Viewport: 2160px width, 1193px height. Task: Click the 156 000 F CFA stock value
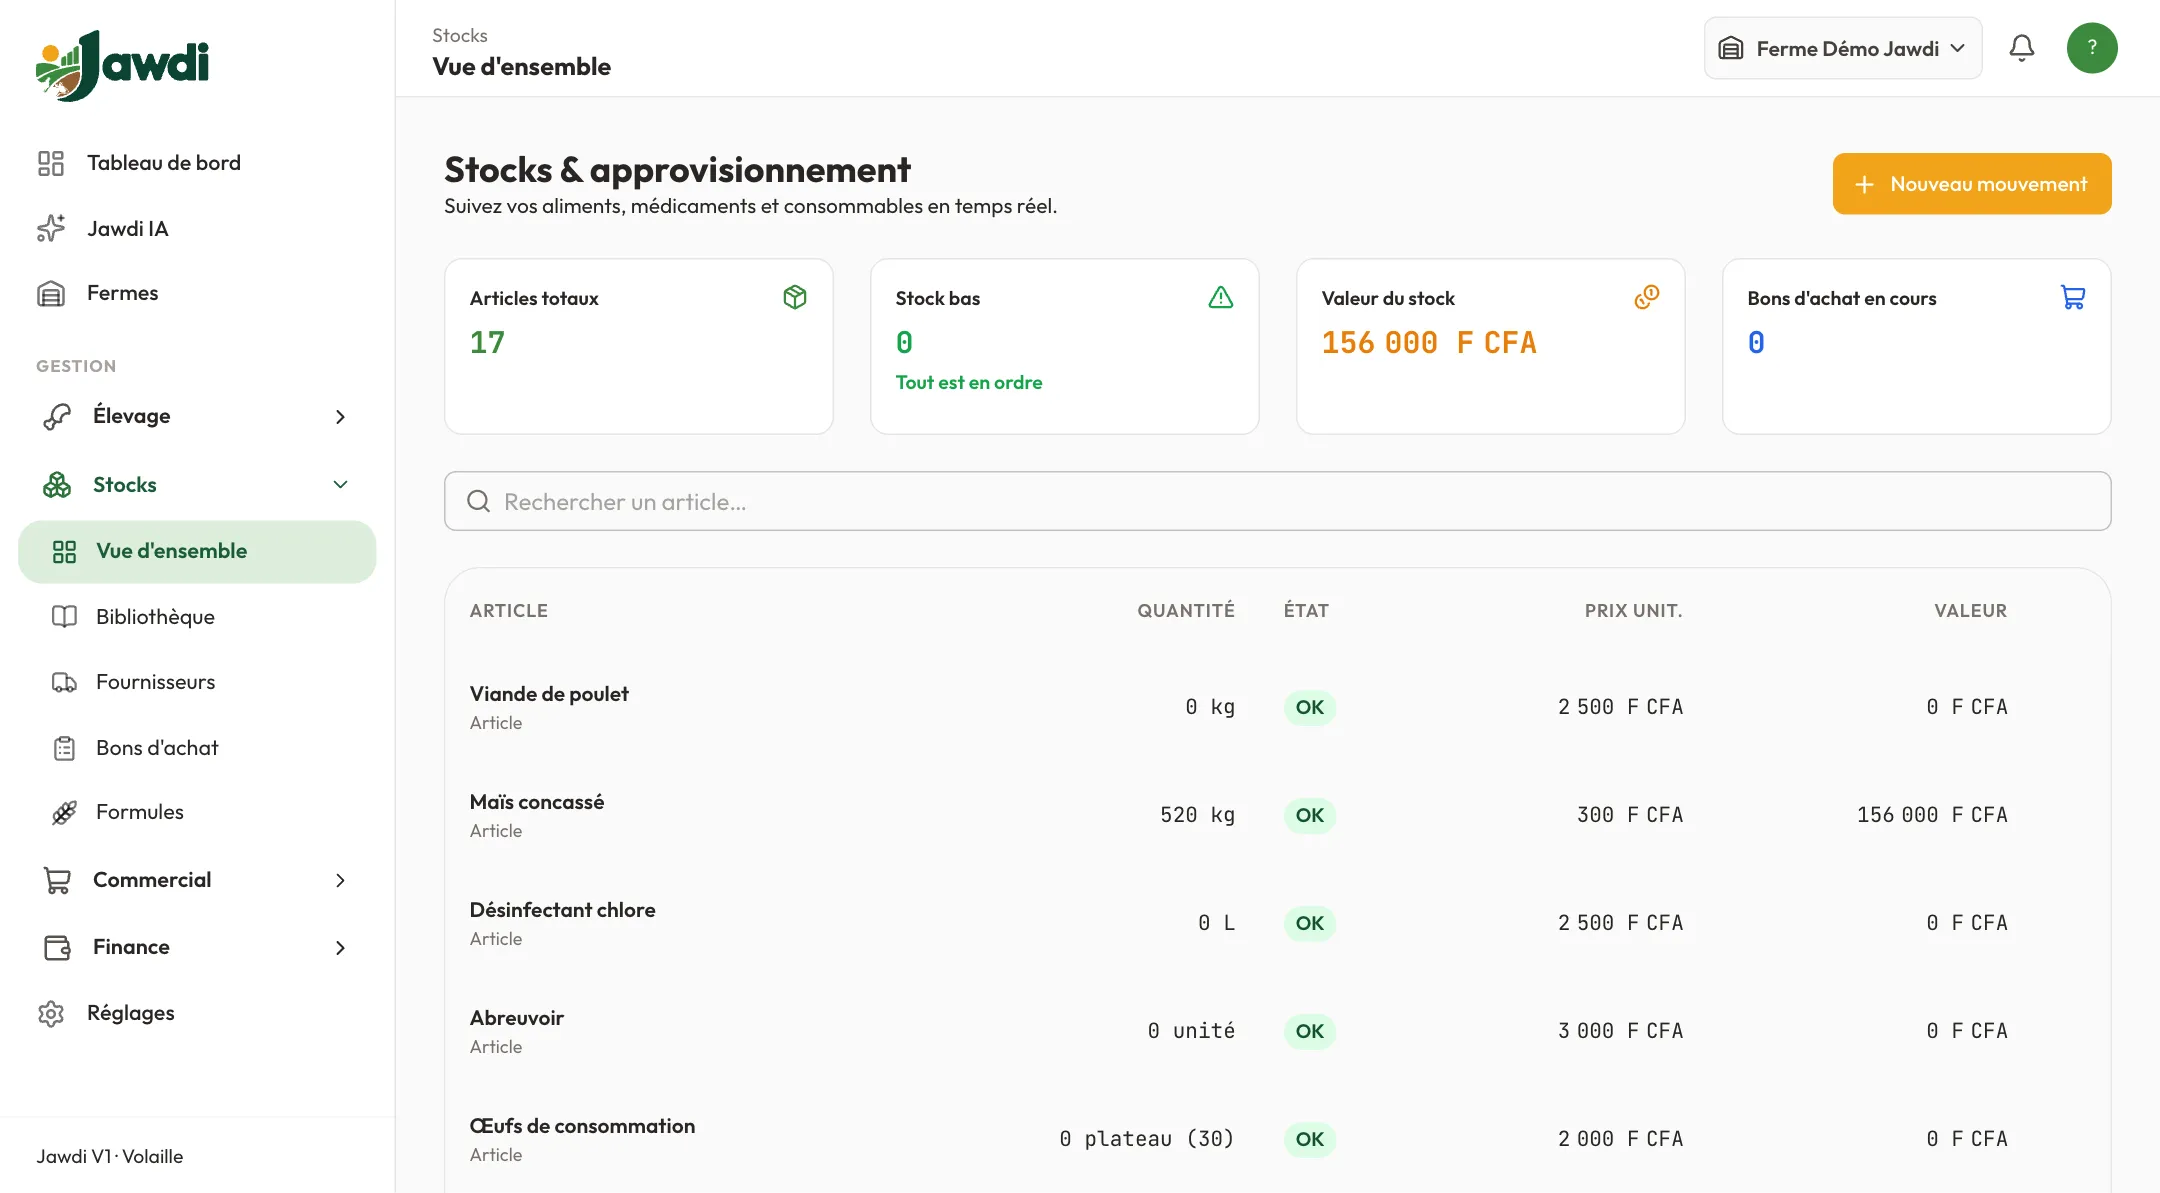pyautogui.click(x=1429, y=343)
